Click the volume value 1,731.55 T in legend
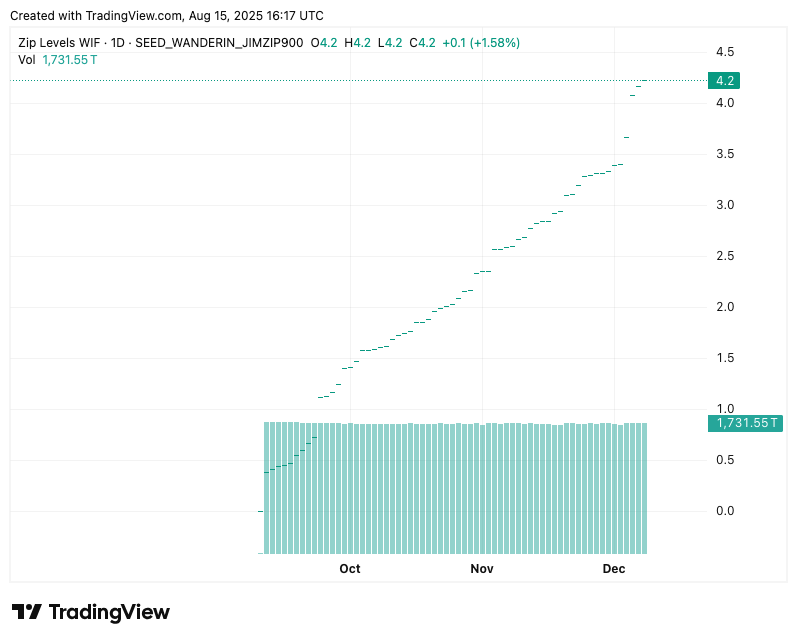This screenshot has height=642, width=797. pyautogui.click(x=70, y=59)
